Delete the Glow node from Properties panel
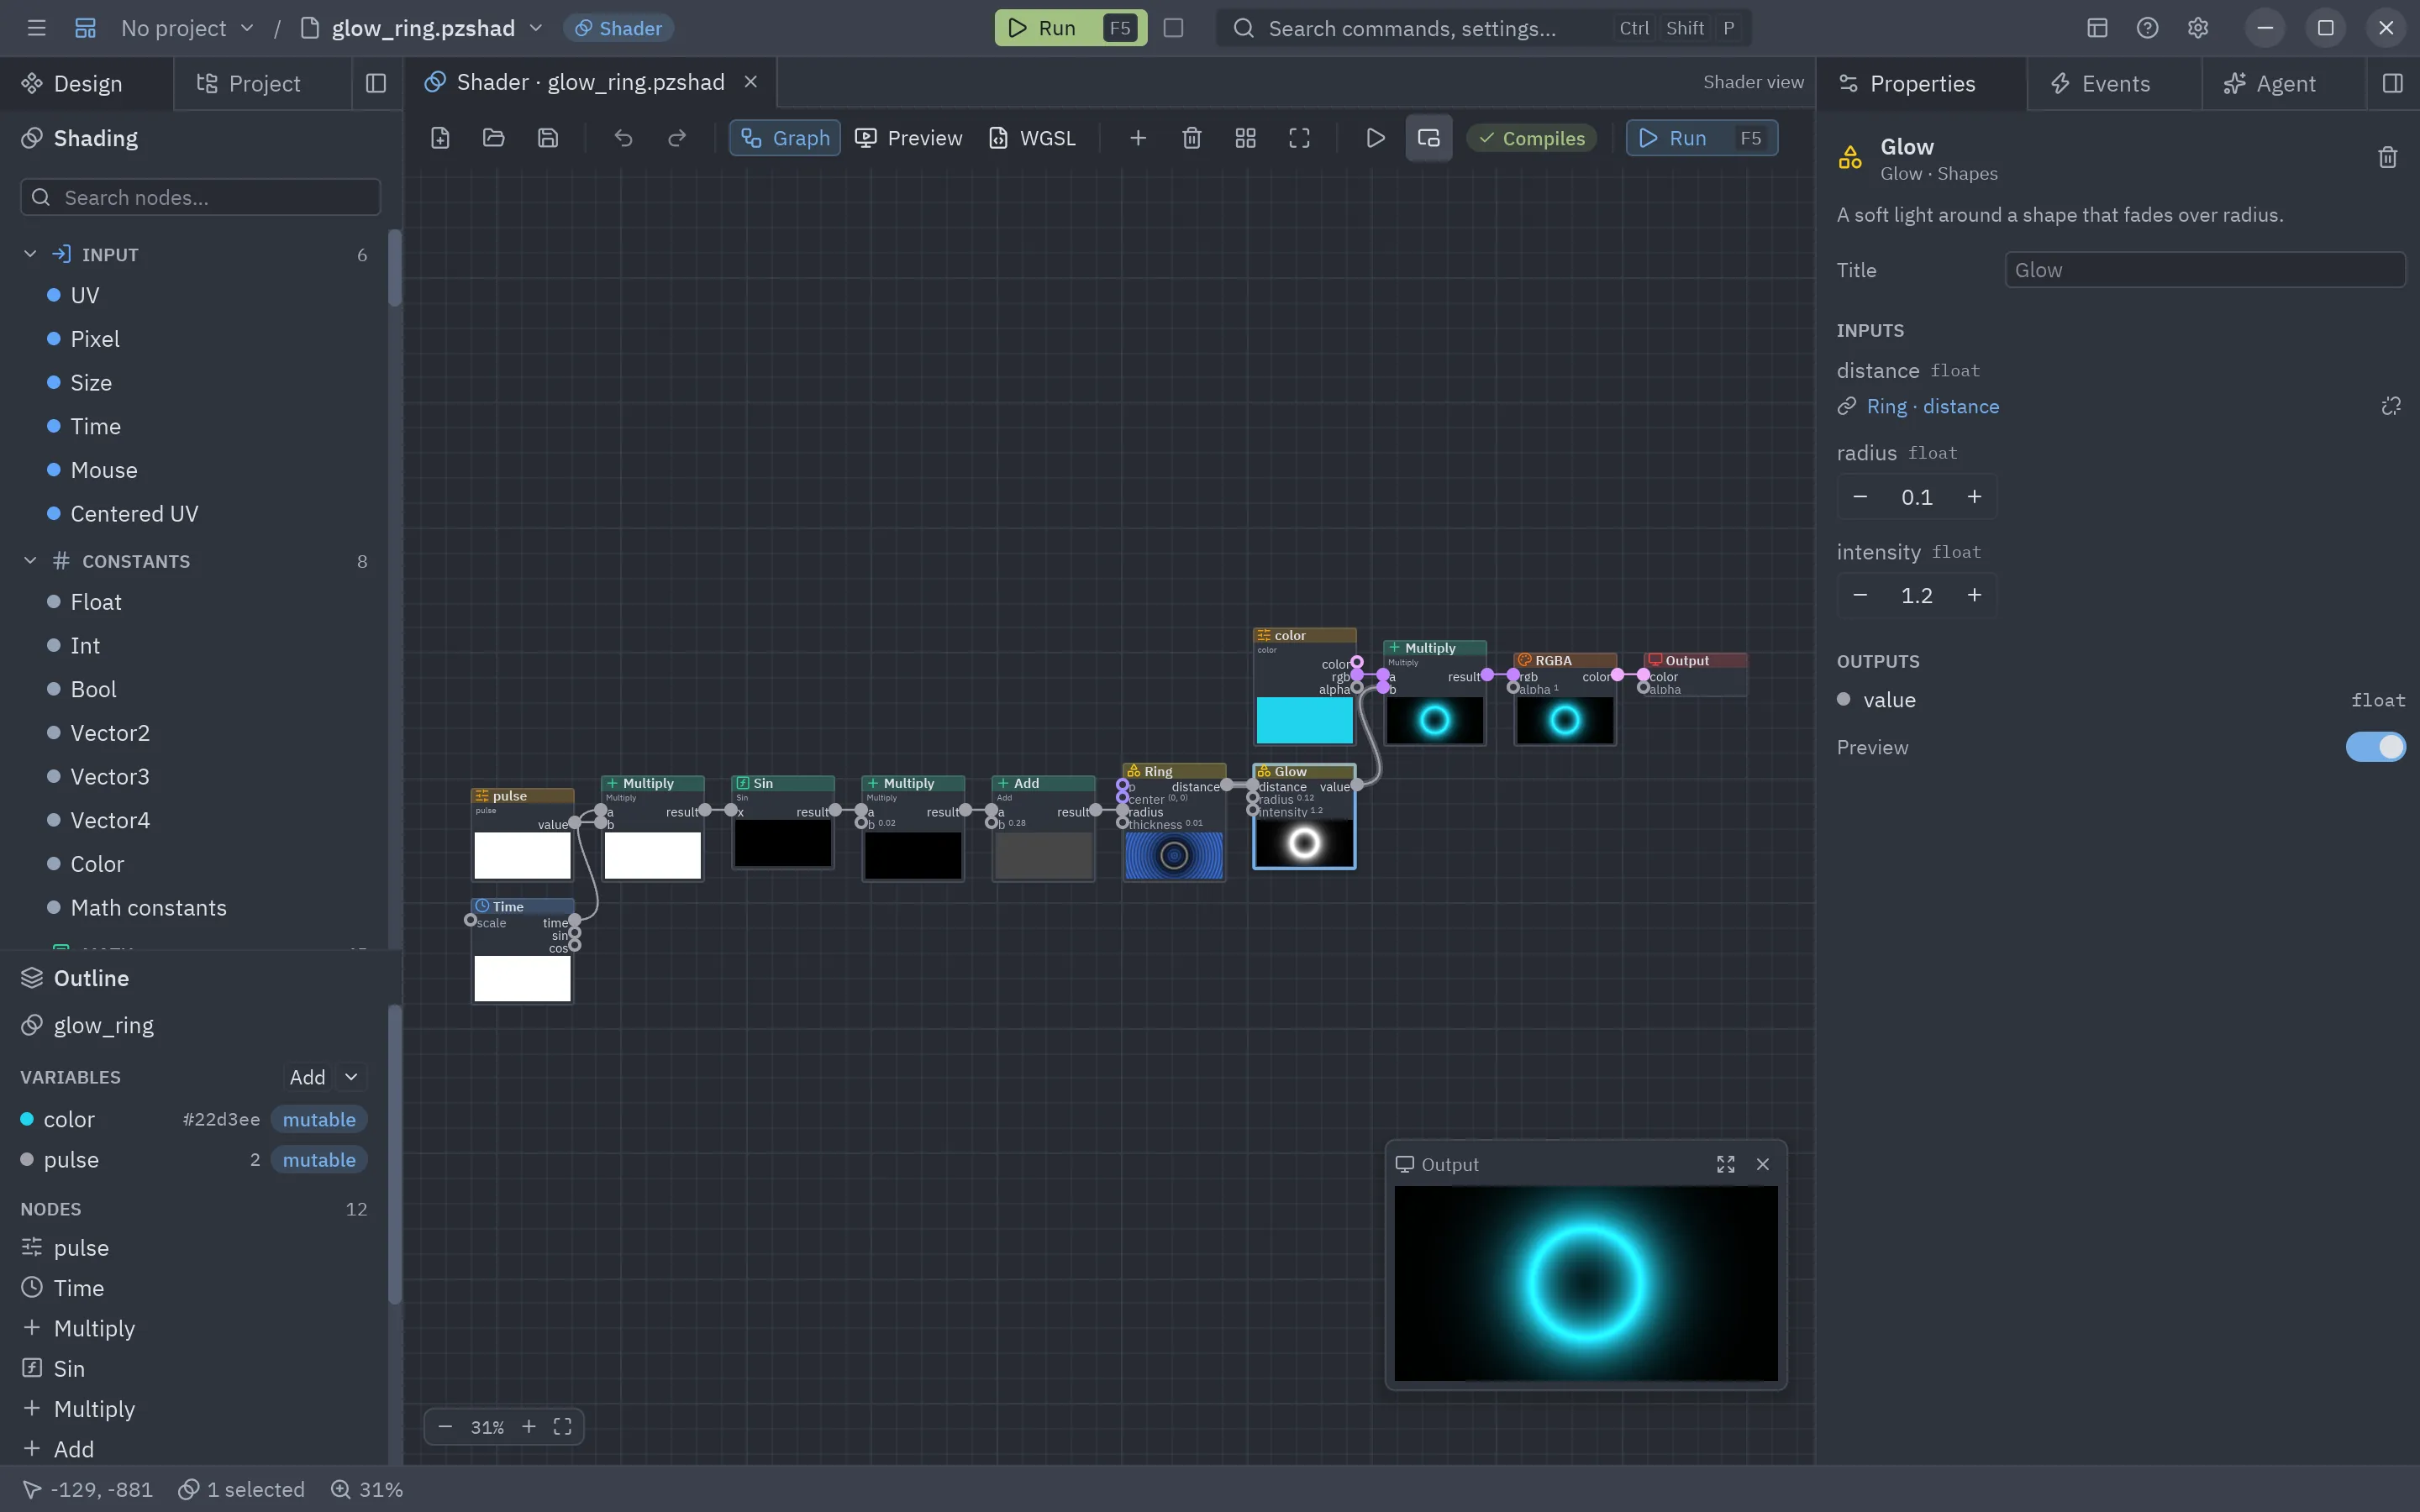This screenshot has height=1512, width=2420. (x=2388, y=157)
